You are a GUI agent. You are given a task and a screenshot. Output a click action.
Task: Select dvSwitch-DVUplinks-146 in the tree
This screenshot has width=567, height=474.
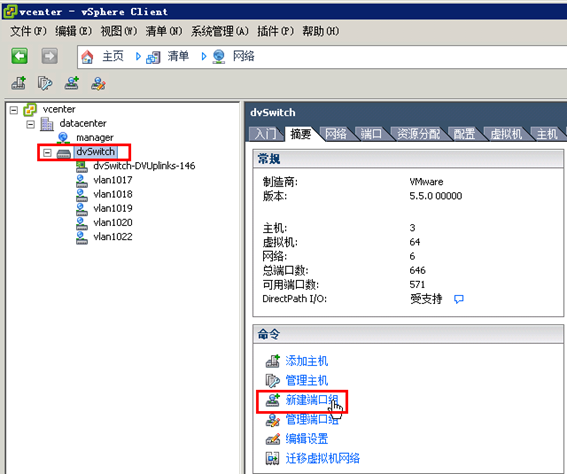[x=144, y=166]
